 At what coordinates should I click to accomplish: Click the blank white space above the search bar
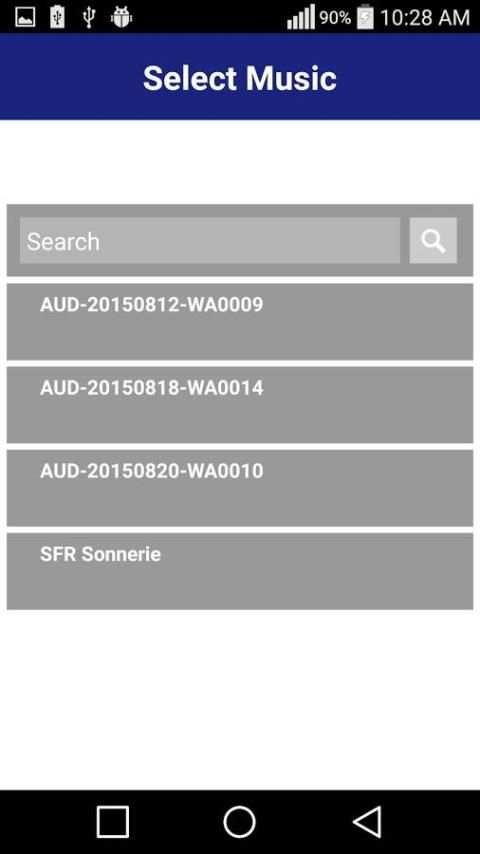[x=240, y=162]
